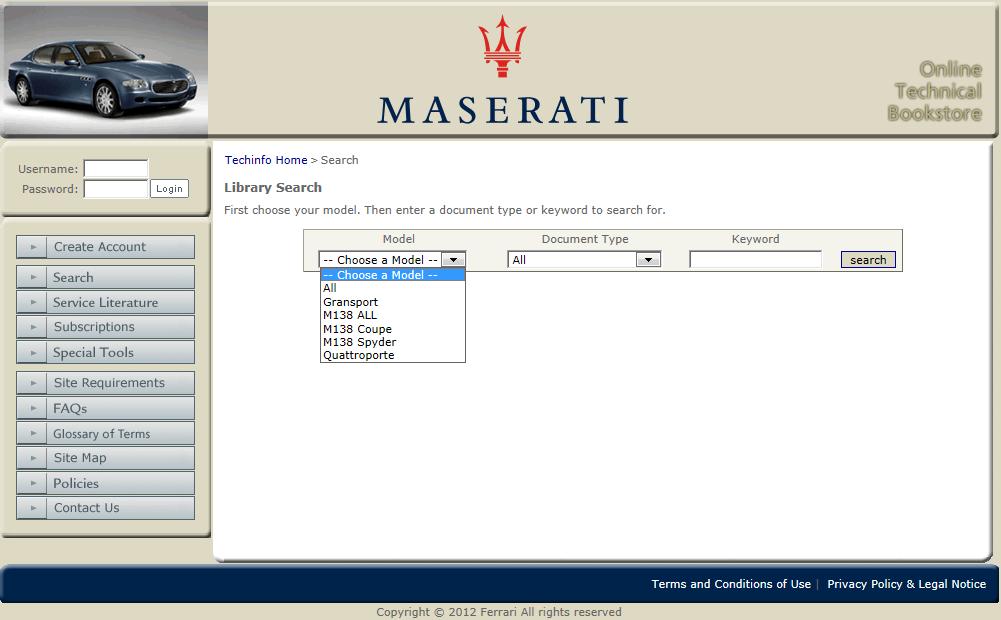This screenshot has height=620, width=1001.
Task: Choose M138 ALL from the Model list
Action: click(393, 315)
